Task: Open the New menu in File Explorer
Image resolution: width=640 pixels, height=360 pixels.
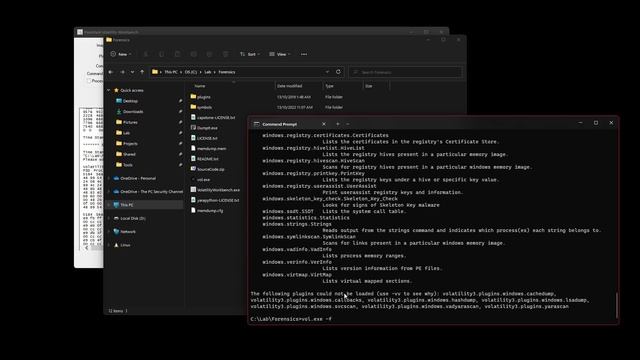Action: [121, 54]
